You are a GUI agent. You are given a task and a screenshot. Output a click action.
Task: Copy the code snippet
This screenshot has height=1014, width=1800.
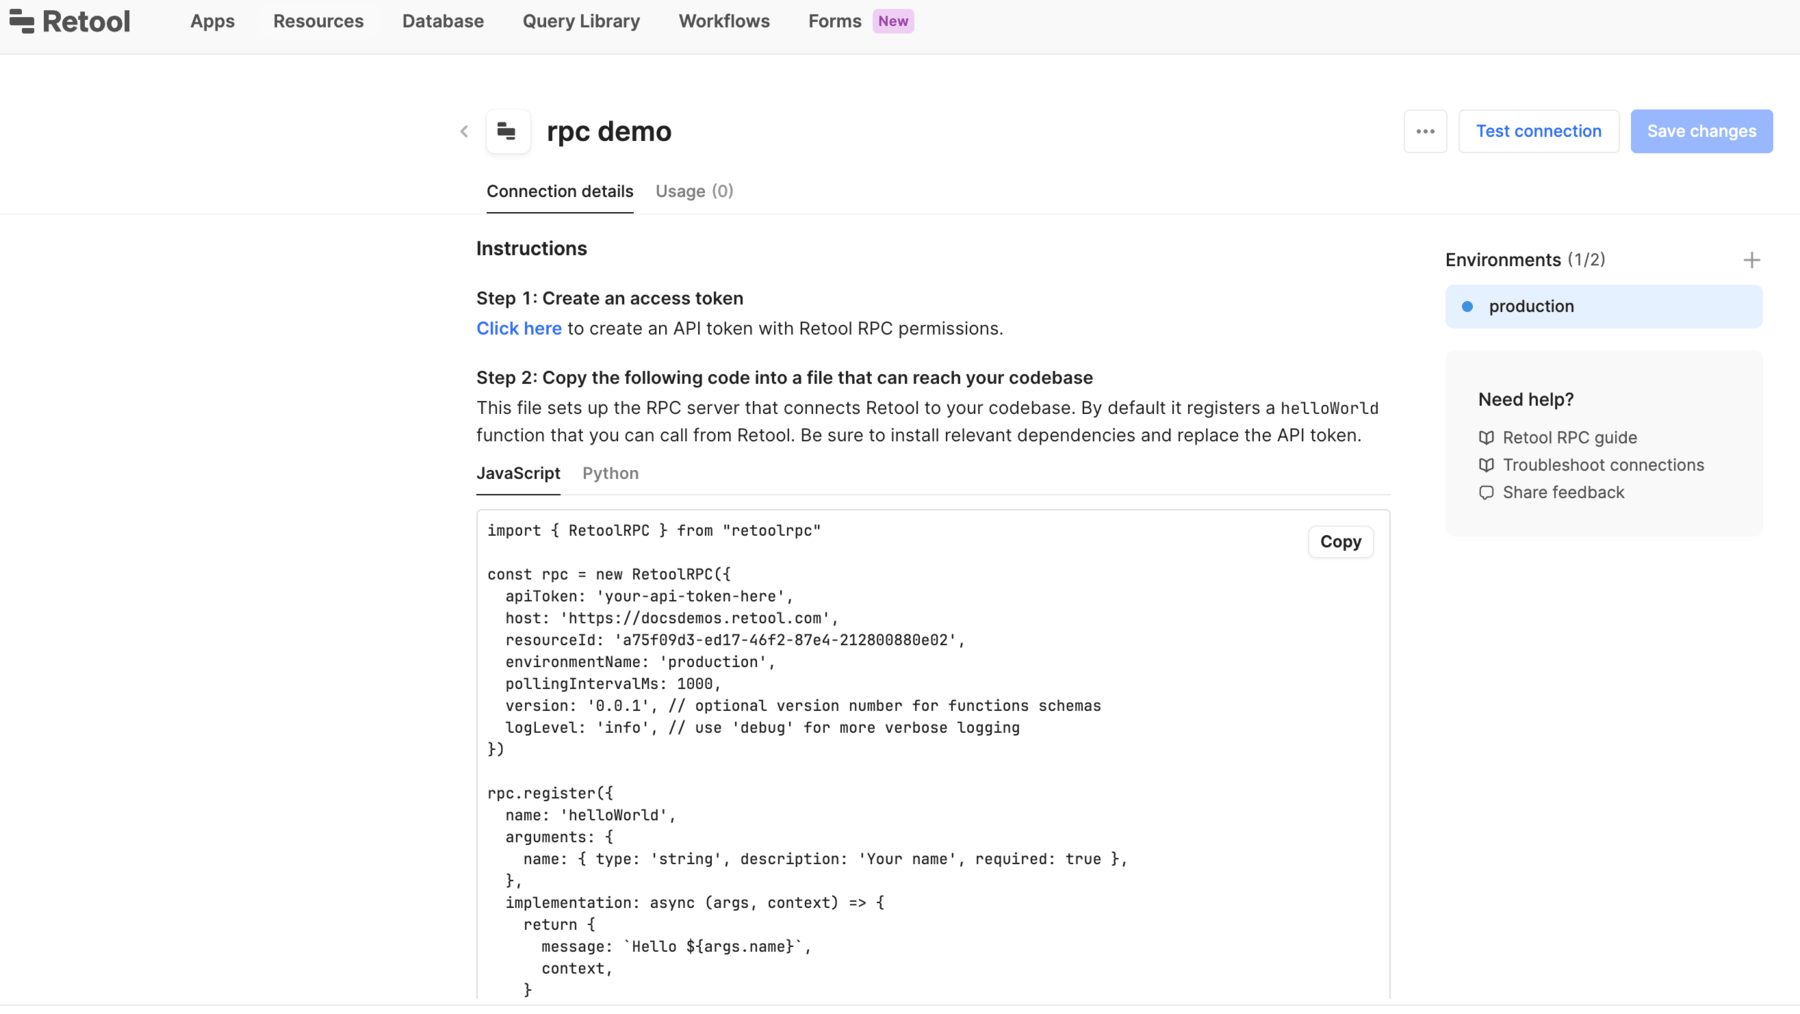[1340, 541]
